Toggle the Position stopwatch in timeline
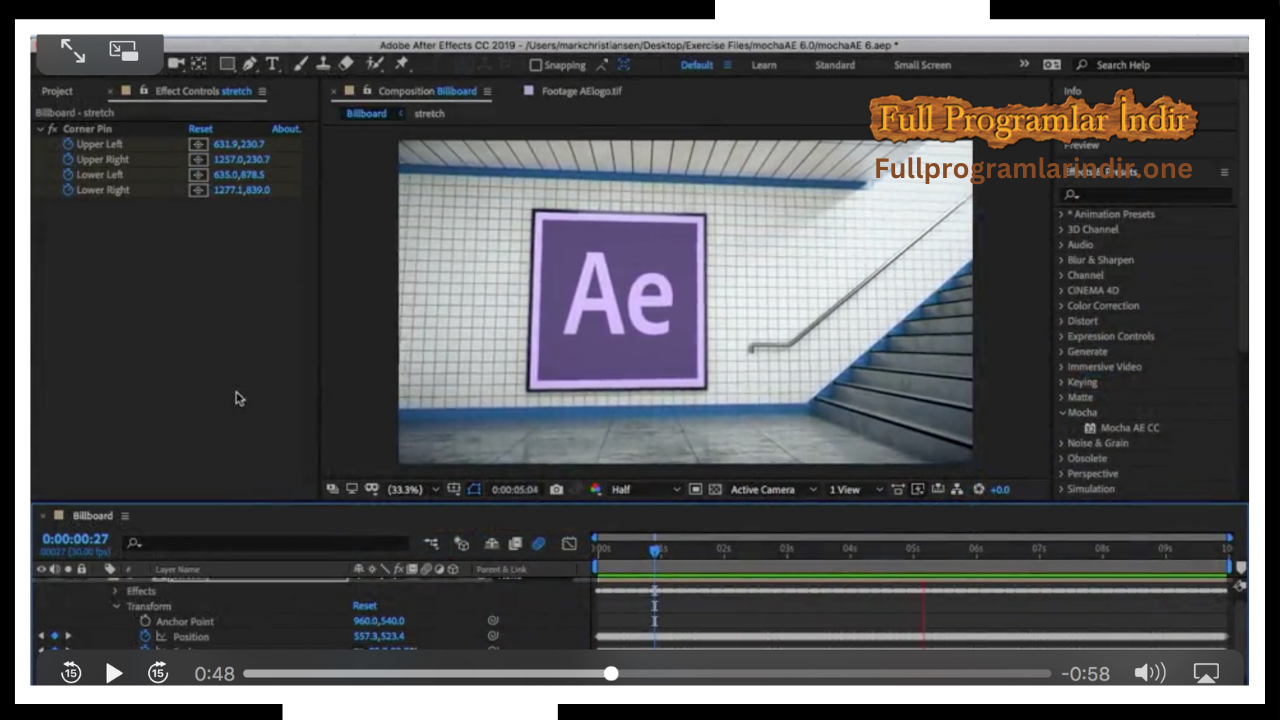The width and height of the screenshot is (1280, 720). (x=145, y=636)
